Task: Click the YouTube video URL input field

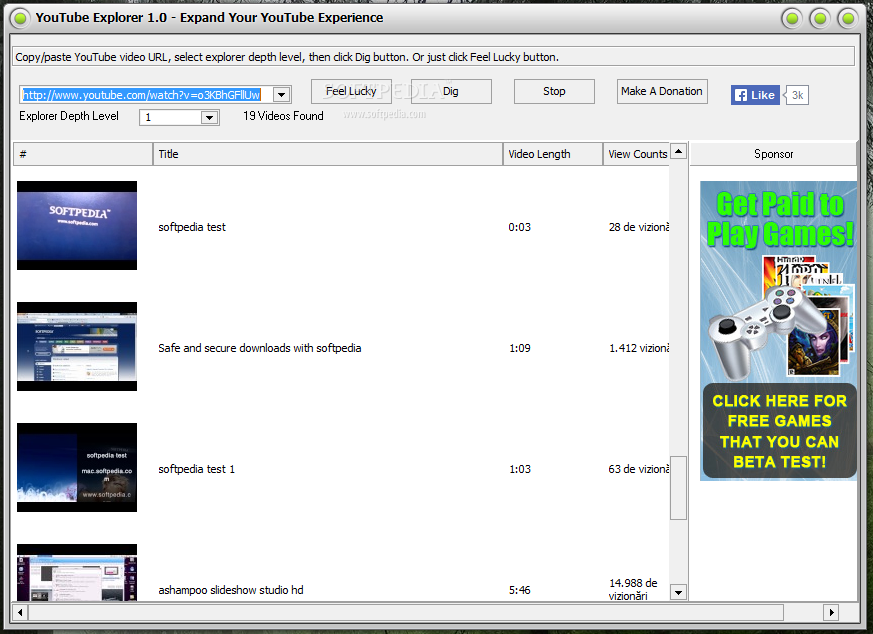Action: (146, 95)
